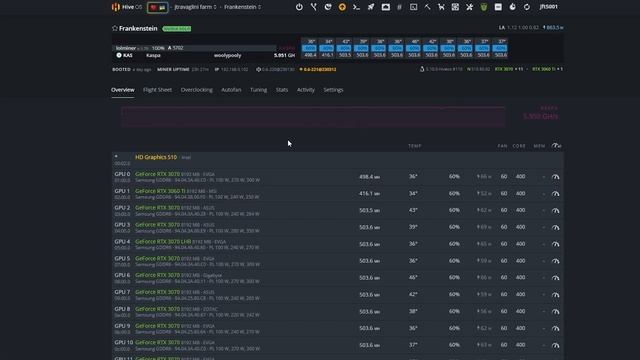Click the 416.1 hashrate in GPU 1 row
640x360 pixels.
(369, 193)
